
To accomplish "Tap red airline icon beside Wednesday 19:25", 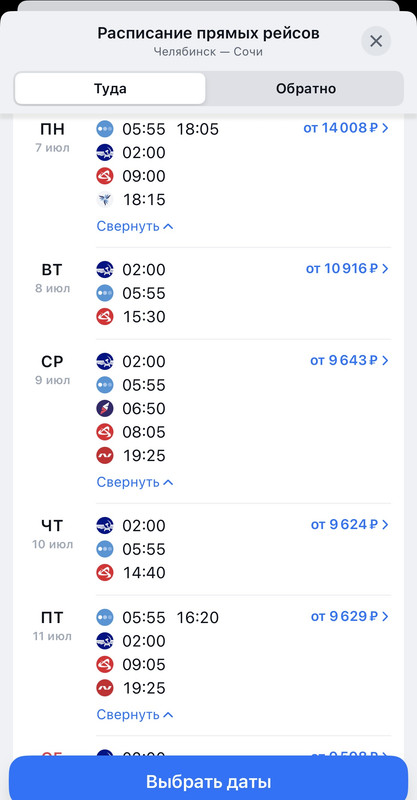I will click(x=105, y=456).
